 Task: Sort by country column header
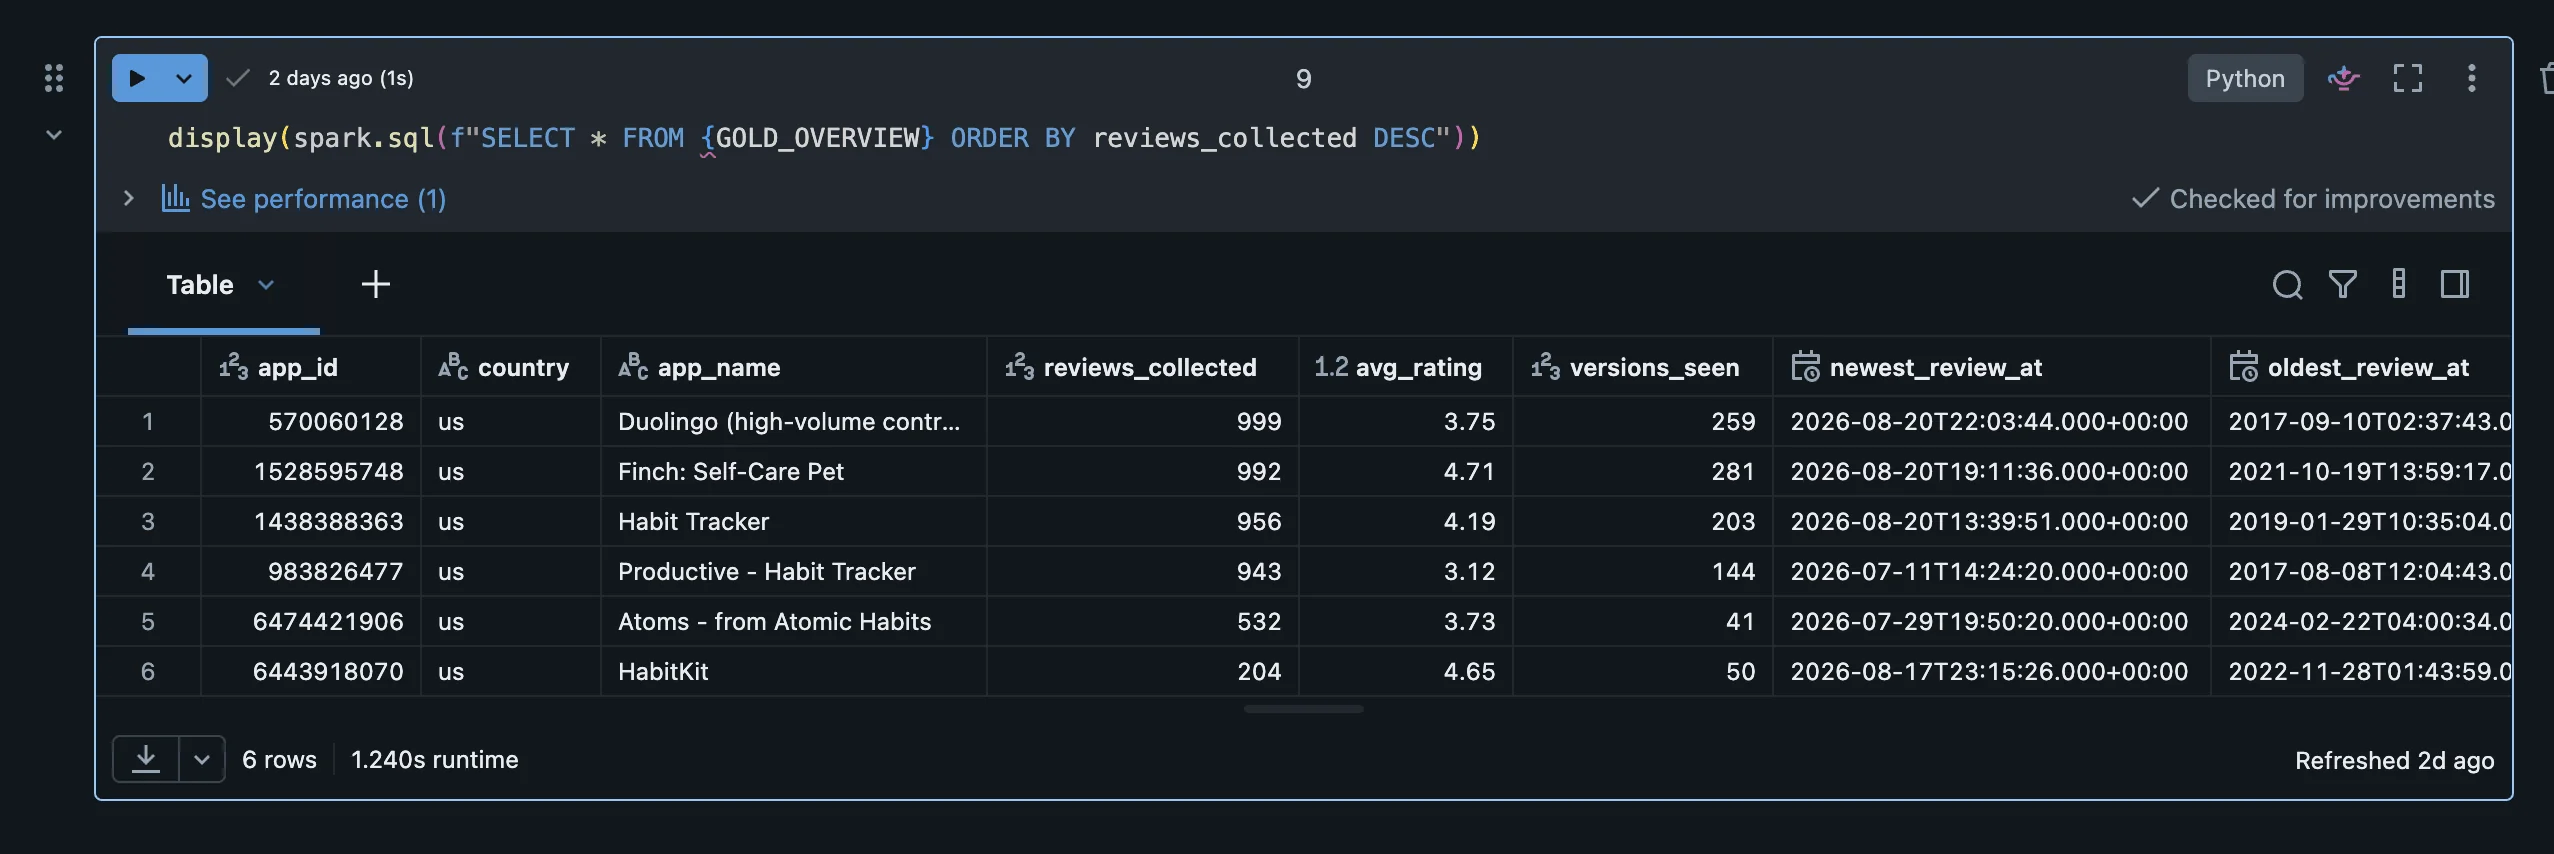pos(510,367)
